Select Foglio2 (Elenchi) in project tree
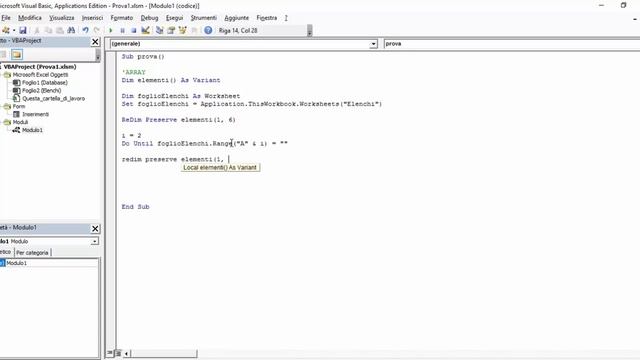Screen dimensions: 640x360 click(42, 91)
